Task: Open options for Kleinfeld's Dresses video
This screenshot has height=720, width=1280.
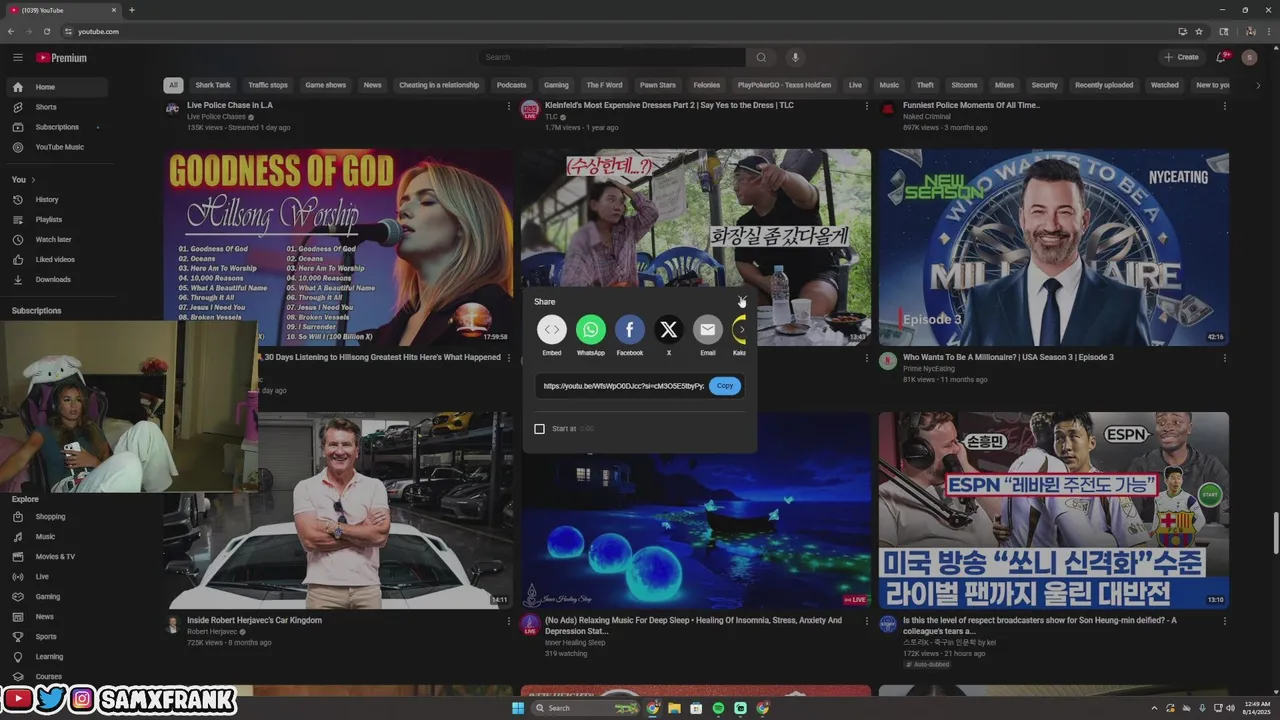Action: tap(866, 106)
